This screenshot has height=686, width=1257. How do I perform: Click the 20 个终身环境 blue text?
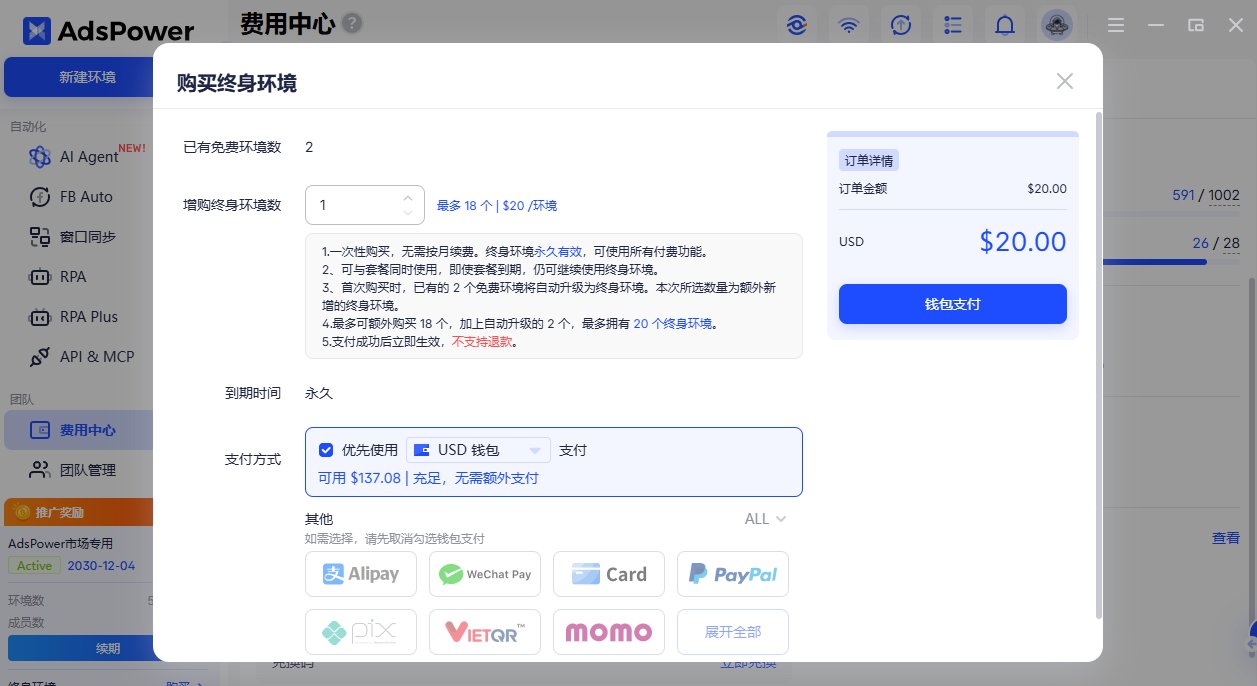pos(673,323)
